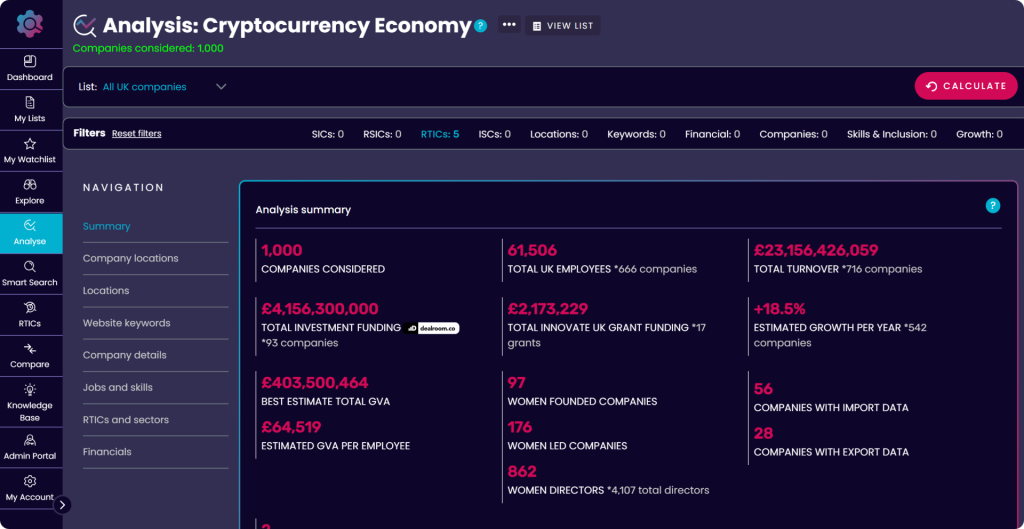Open Knowledge Base lightbulb icon

[30, 390]
